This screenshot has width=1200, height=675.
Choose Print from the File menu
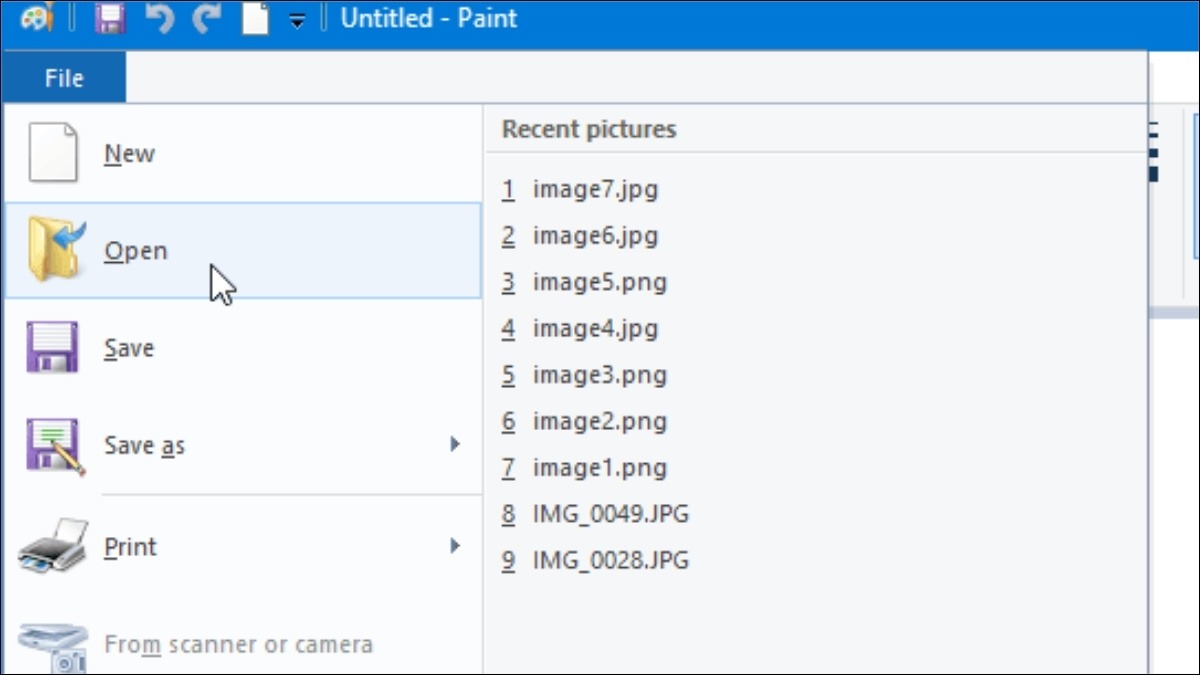243,547
